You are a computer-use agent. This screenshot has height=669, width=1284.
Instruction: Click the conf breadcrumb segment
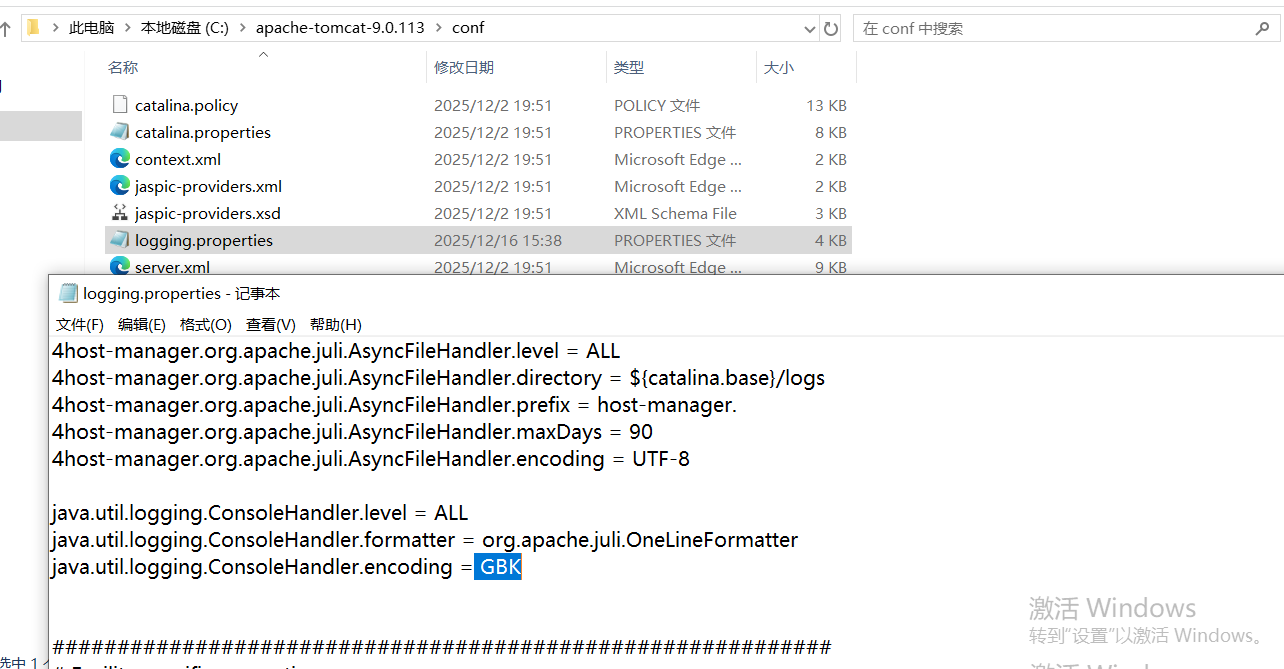(x=468, y=28)
